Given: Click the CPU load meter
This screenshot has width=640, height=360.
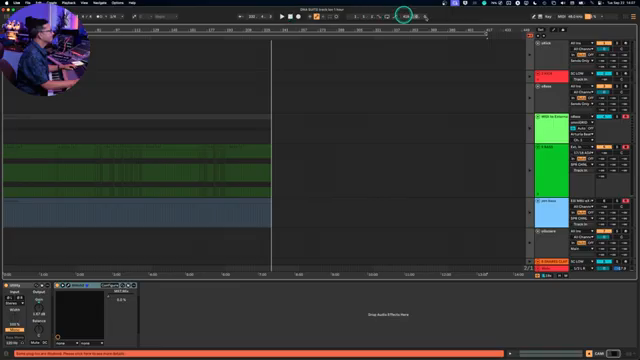Looking at the screenshot, I should tap(591, 17).
